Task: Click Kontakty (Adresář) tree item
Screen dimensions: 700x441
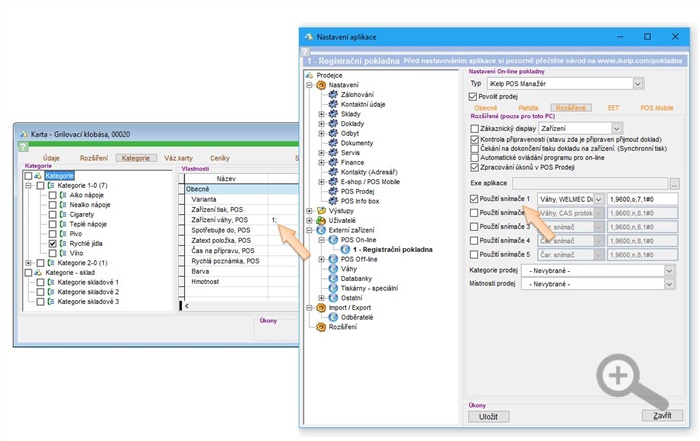Action: [x=369, y=172]
